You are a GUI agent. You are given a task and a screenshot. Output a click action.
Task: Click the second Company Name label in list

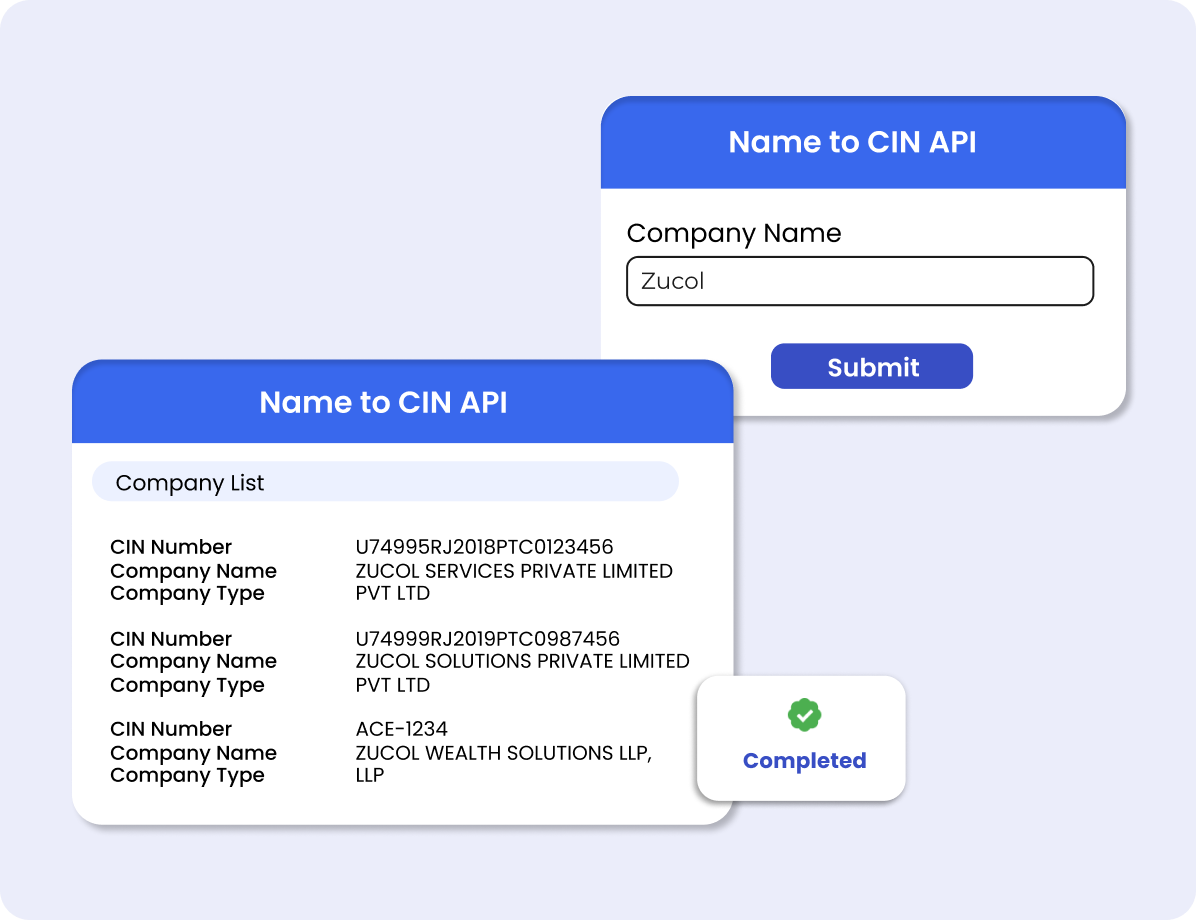click(x=193, y=661)
